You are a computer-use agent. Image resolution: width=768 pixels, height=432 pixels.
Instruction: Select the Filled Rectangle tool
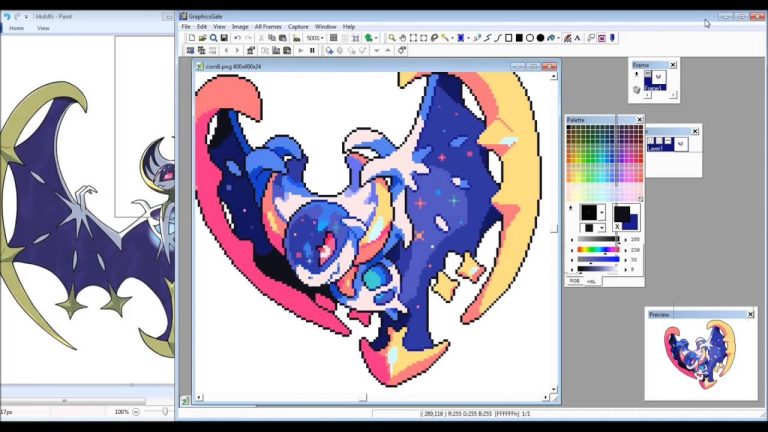click(x=519, y=38)
